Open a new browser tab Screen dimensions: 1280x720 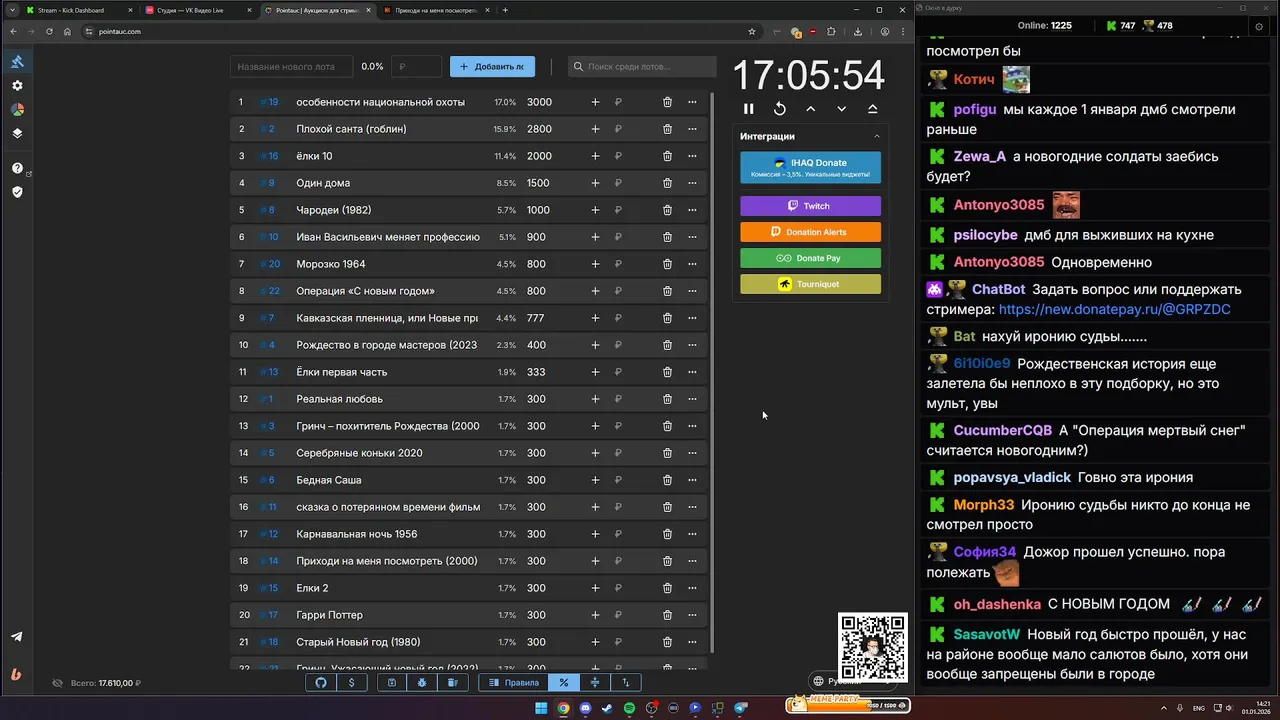pyautogui.click(x=505, y=10)
